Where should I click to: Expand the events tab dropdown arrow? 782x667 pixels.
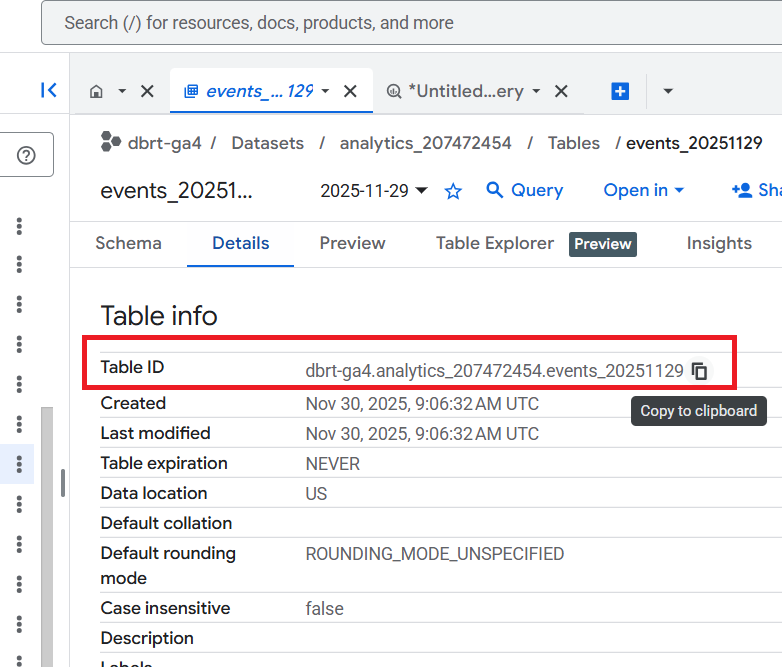325,91
